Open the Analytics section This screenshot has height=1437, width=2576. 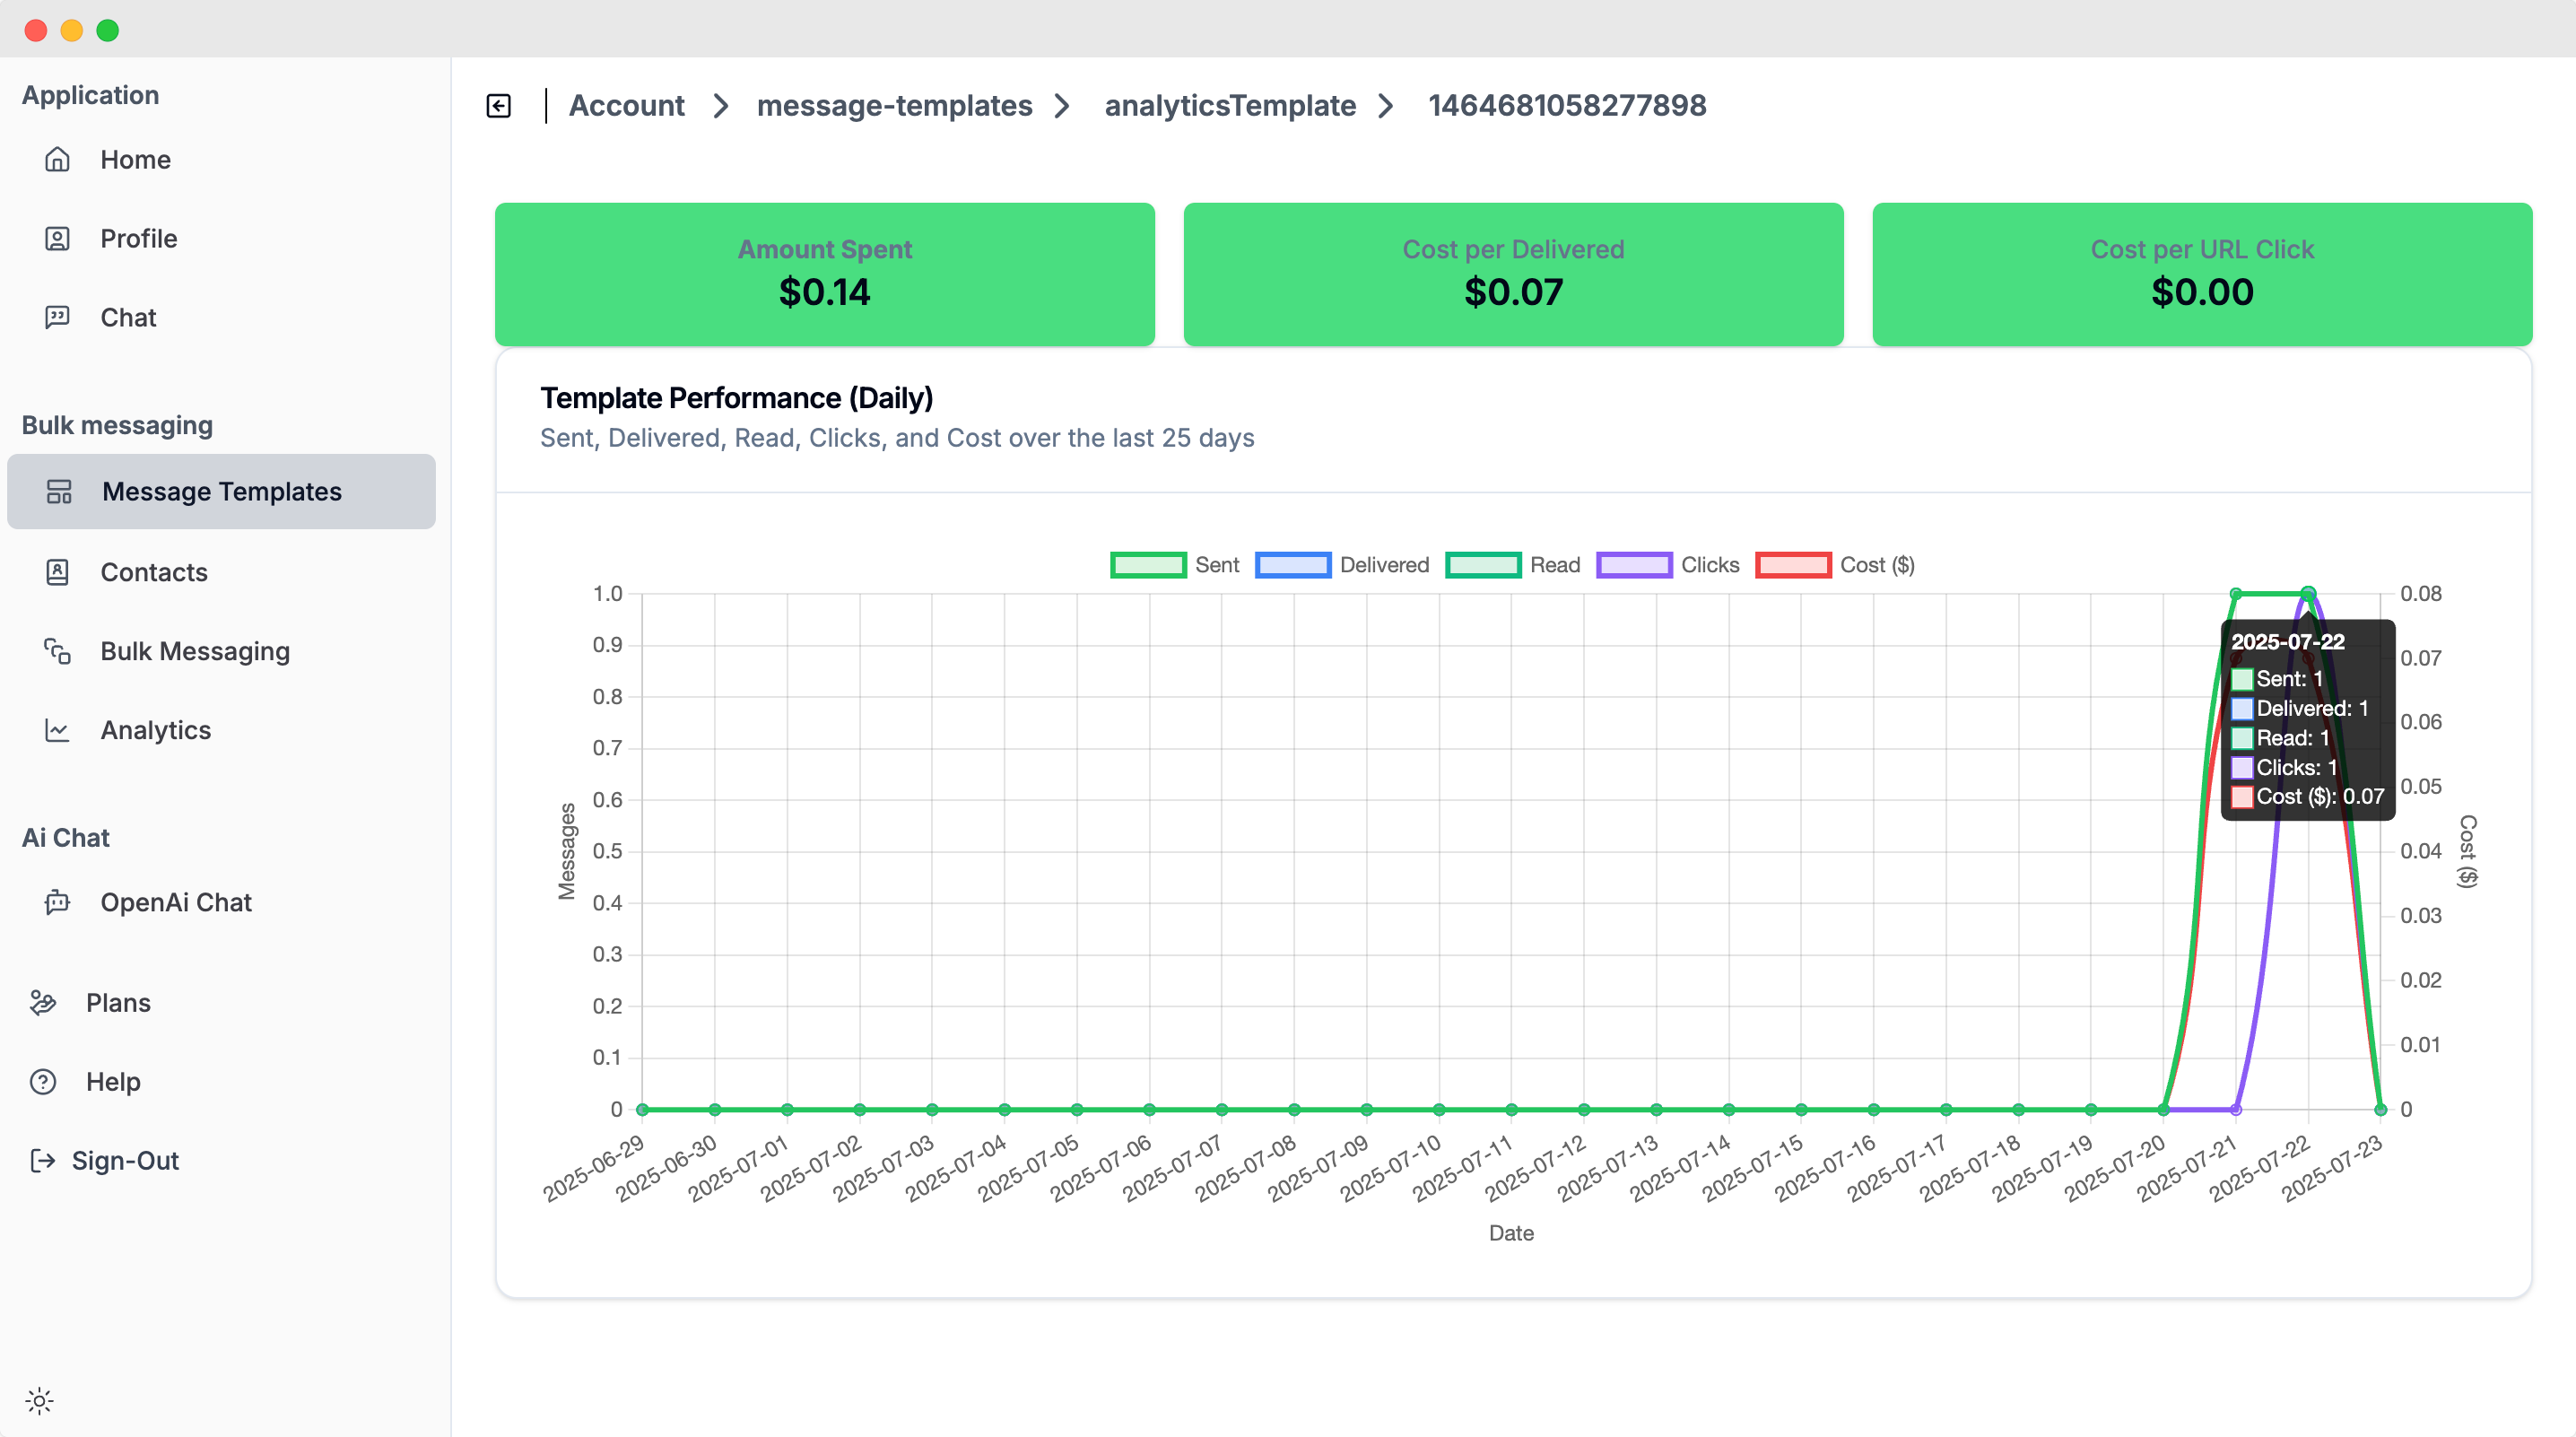tap(221, 730)
